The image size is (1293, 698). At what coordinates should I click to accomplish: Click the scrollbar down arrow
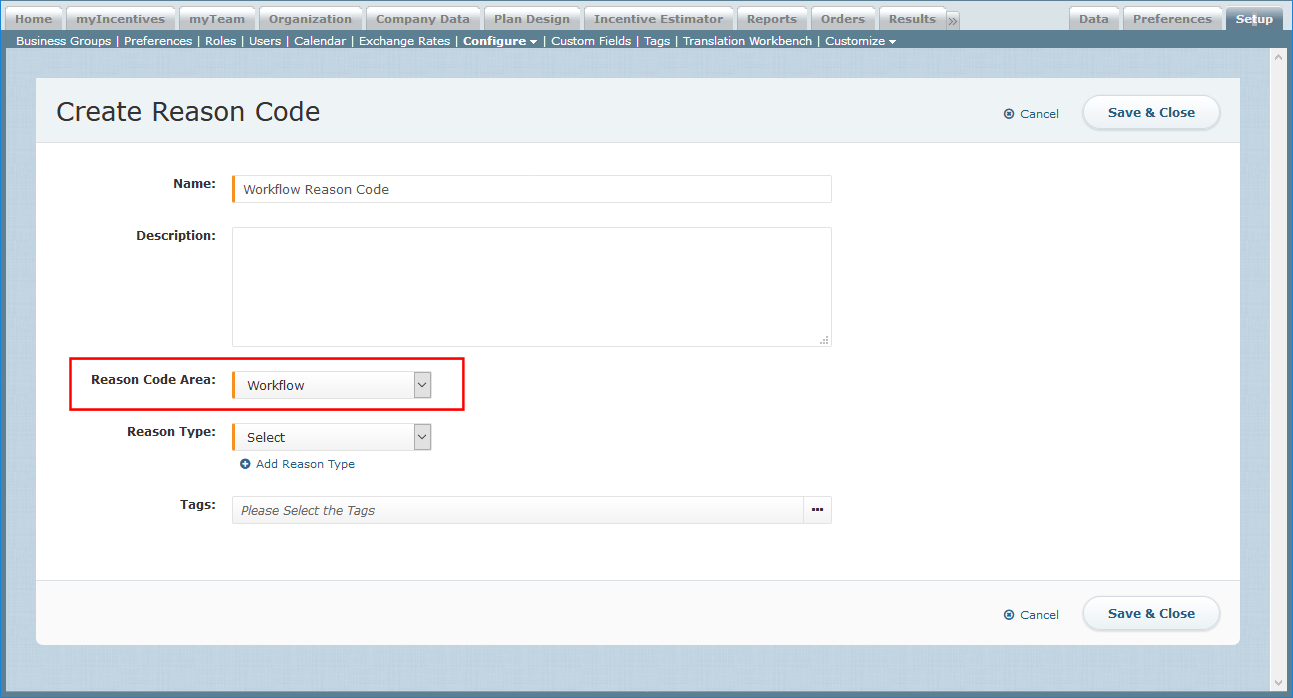1277,682
